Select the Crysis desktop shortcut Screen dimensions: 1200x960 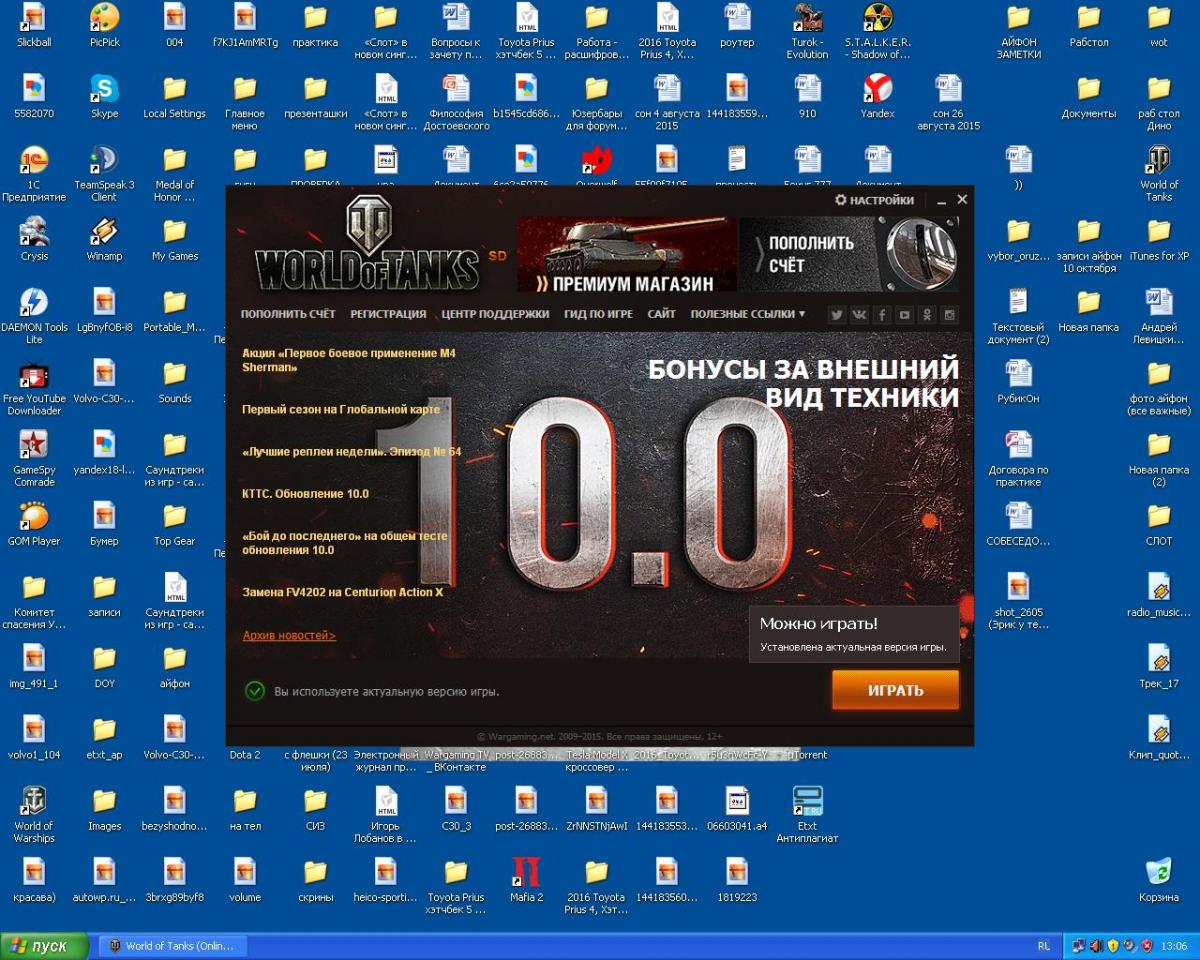(34, 238)
